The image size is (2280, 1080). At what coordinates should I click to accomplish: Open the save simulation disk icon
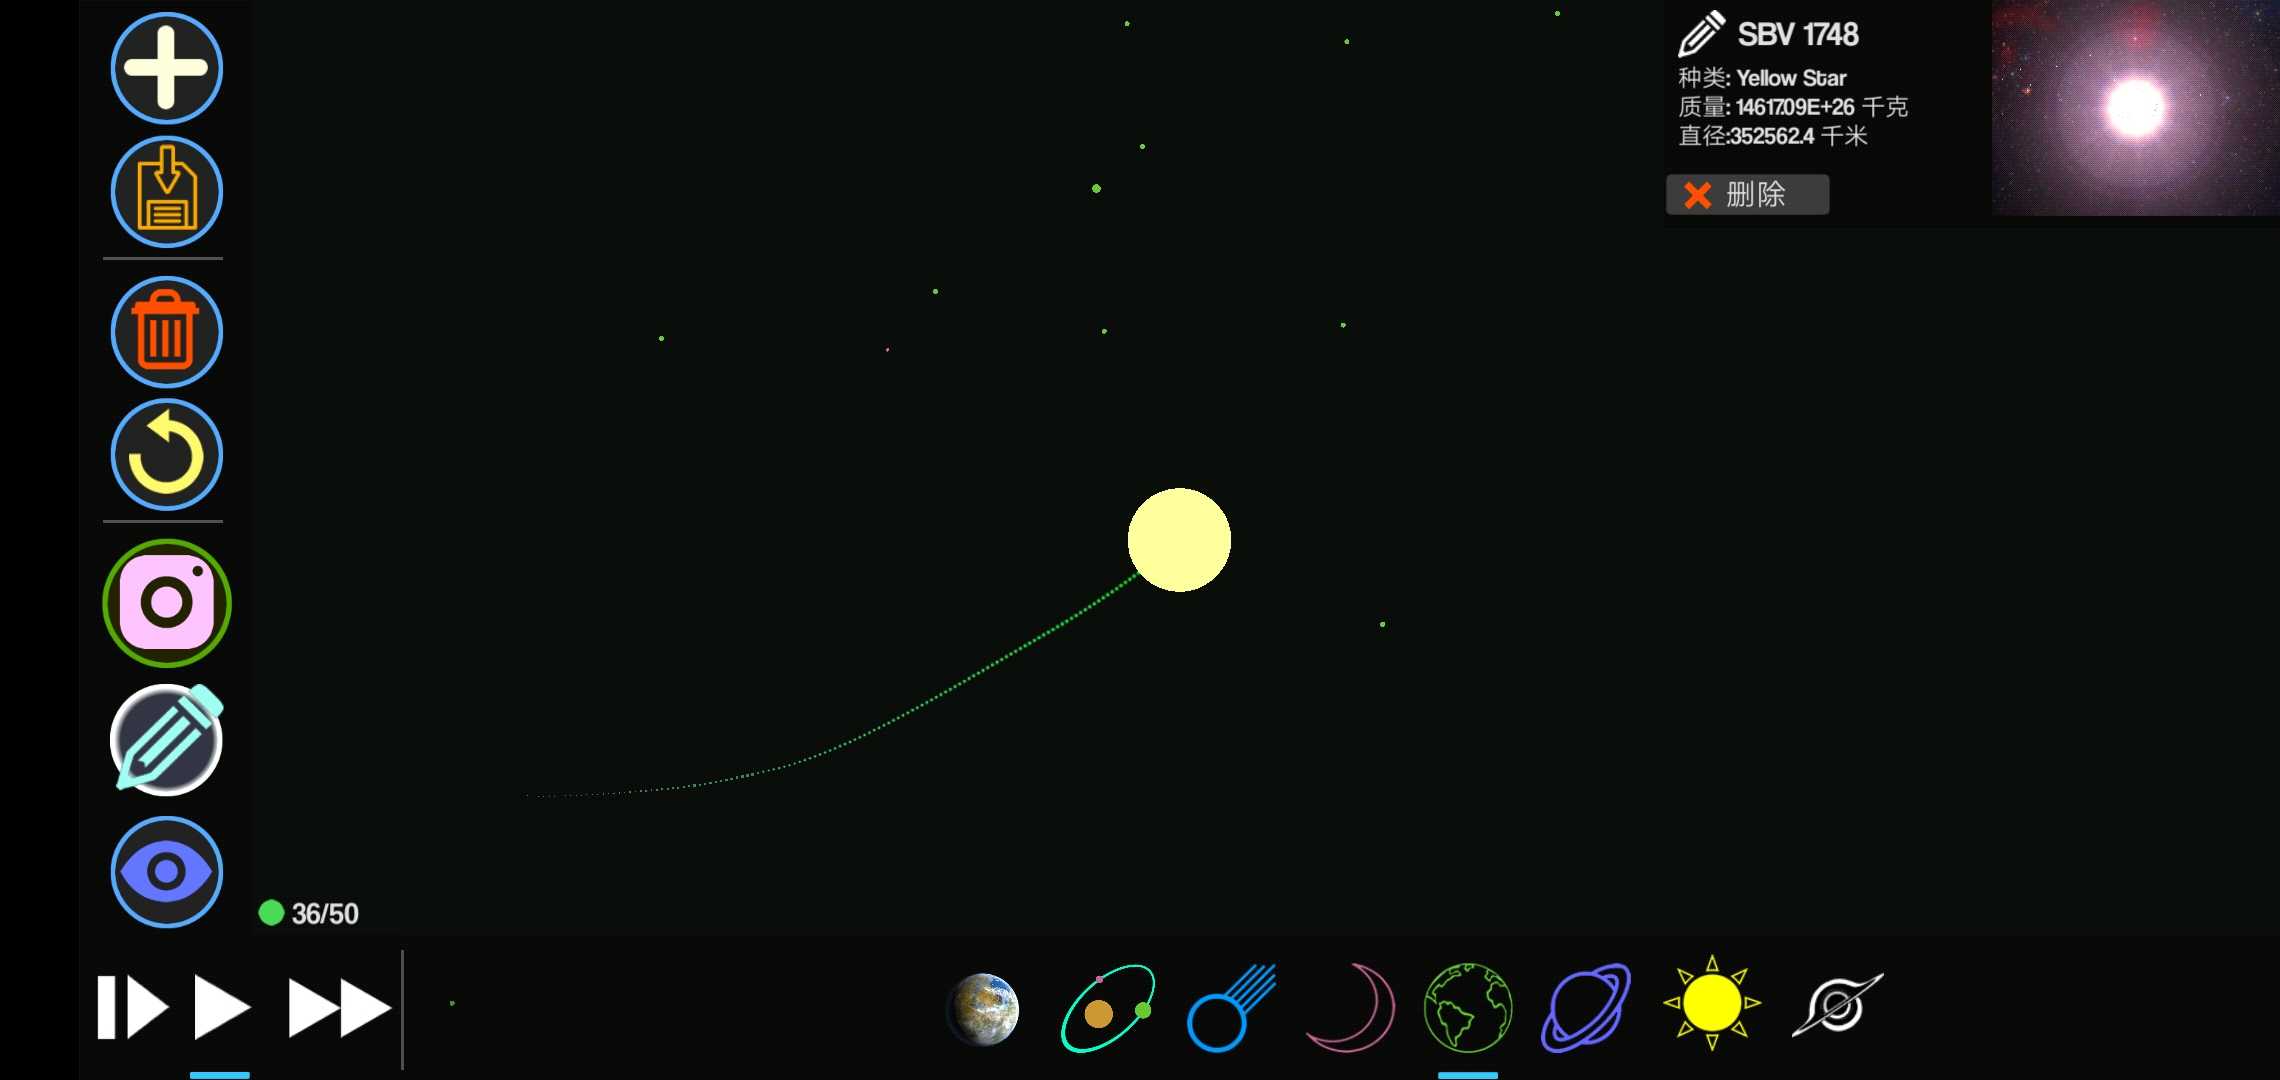166,191
